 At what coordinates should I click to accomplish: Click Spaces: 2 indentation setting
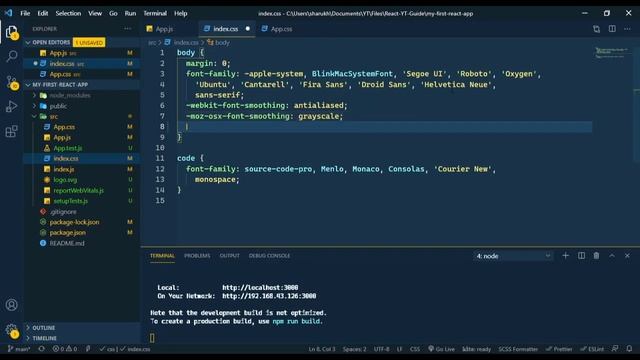click(354, 349)
